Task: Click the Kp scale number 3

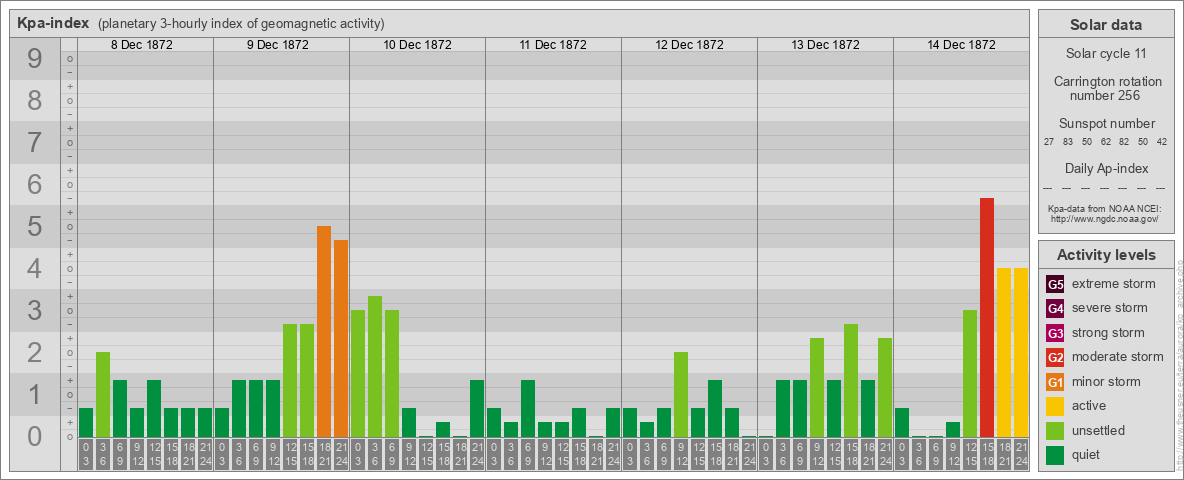Action: click(35, 310)
